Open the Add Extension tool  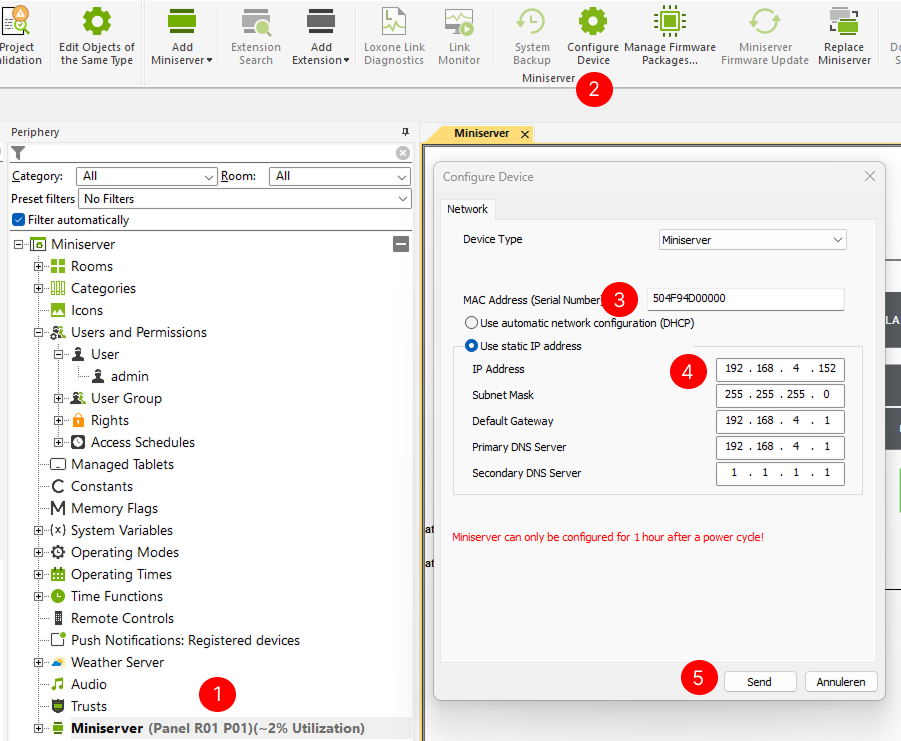point(321,37)
